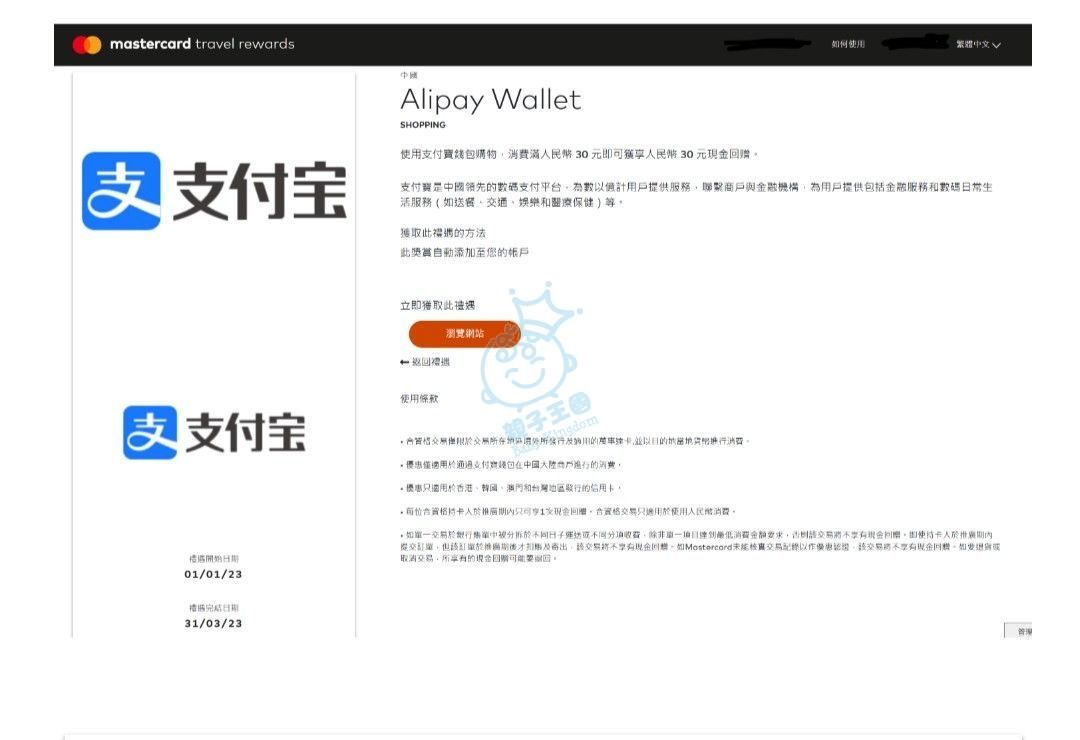Screen dimensions: 1080x740
Task: Click the Mastercard logo icon
Action: point(87,45)
